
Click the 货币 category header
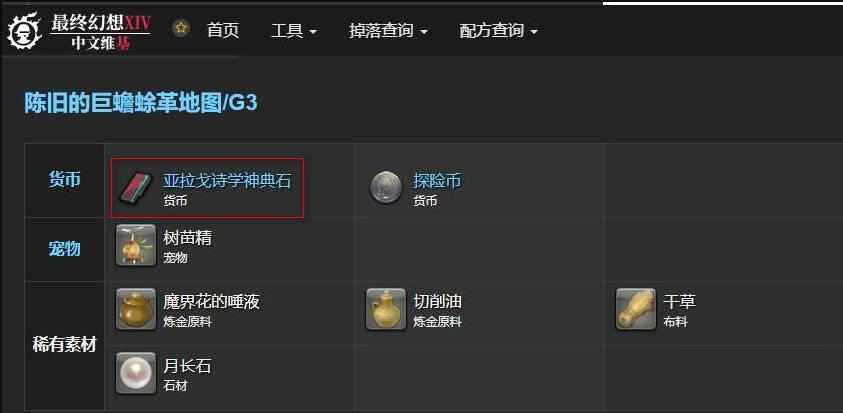pyautogui.click(x=65, y=180)
